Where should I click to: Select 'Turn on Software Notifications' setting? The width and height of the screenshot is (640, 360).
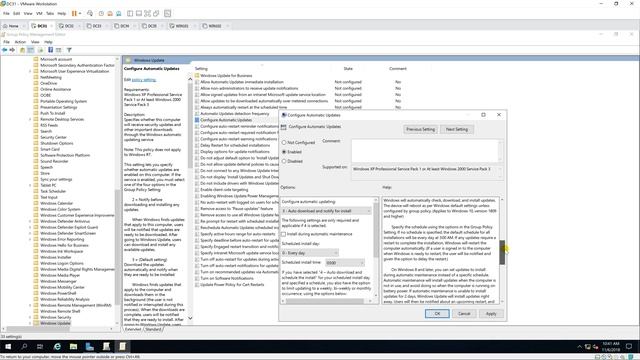point(227,278)
